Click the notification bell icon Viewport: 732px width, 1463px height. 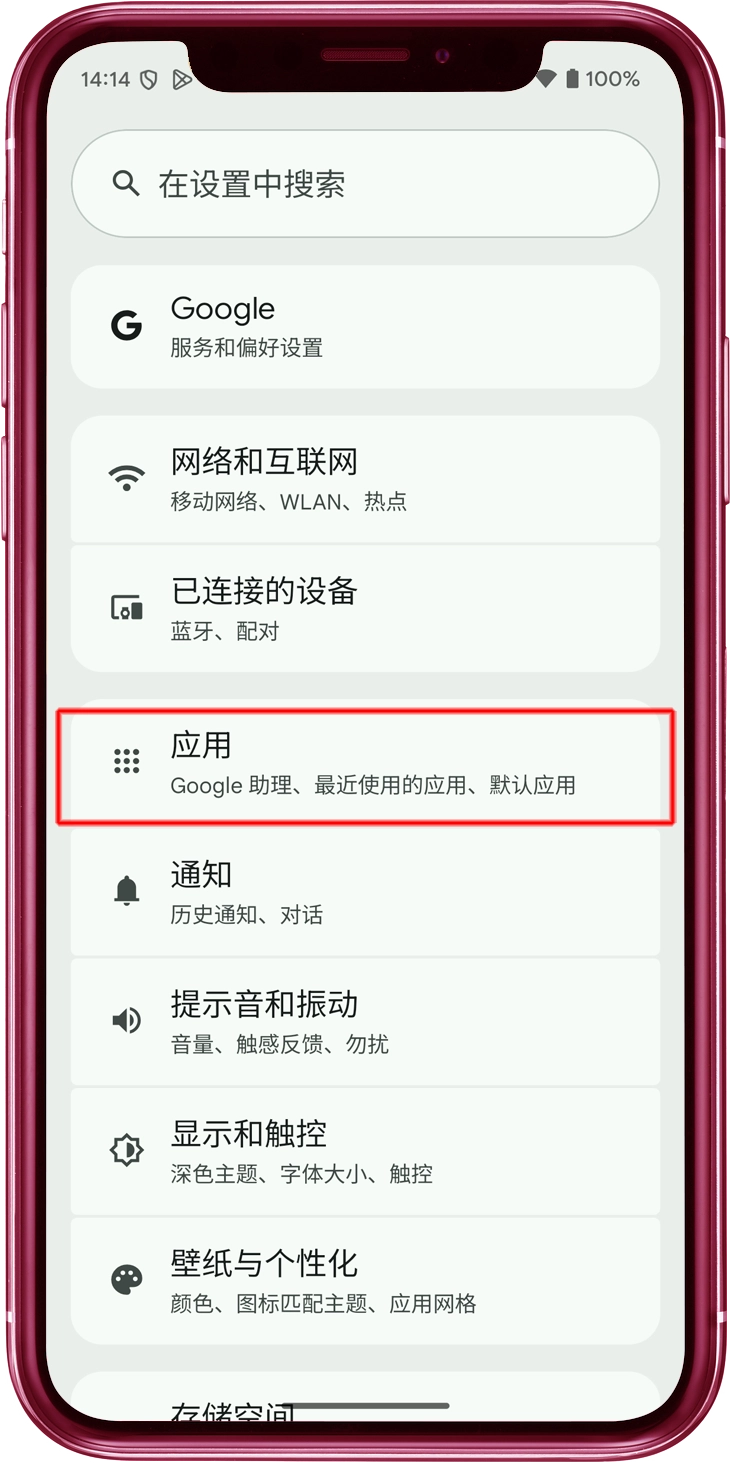coord(126,890)
